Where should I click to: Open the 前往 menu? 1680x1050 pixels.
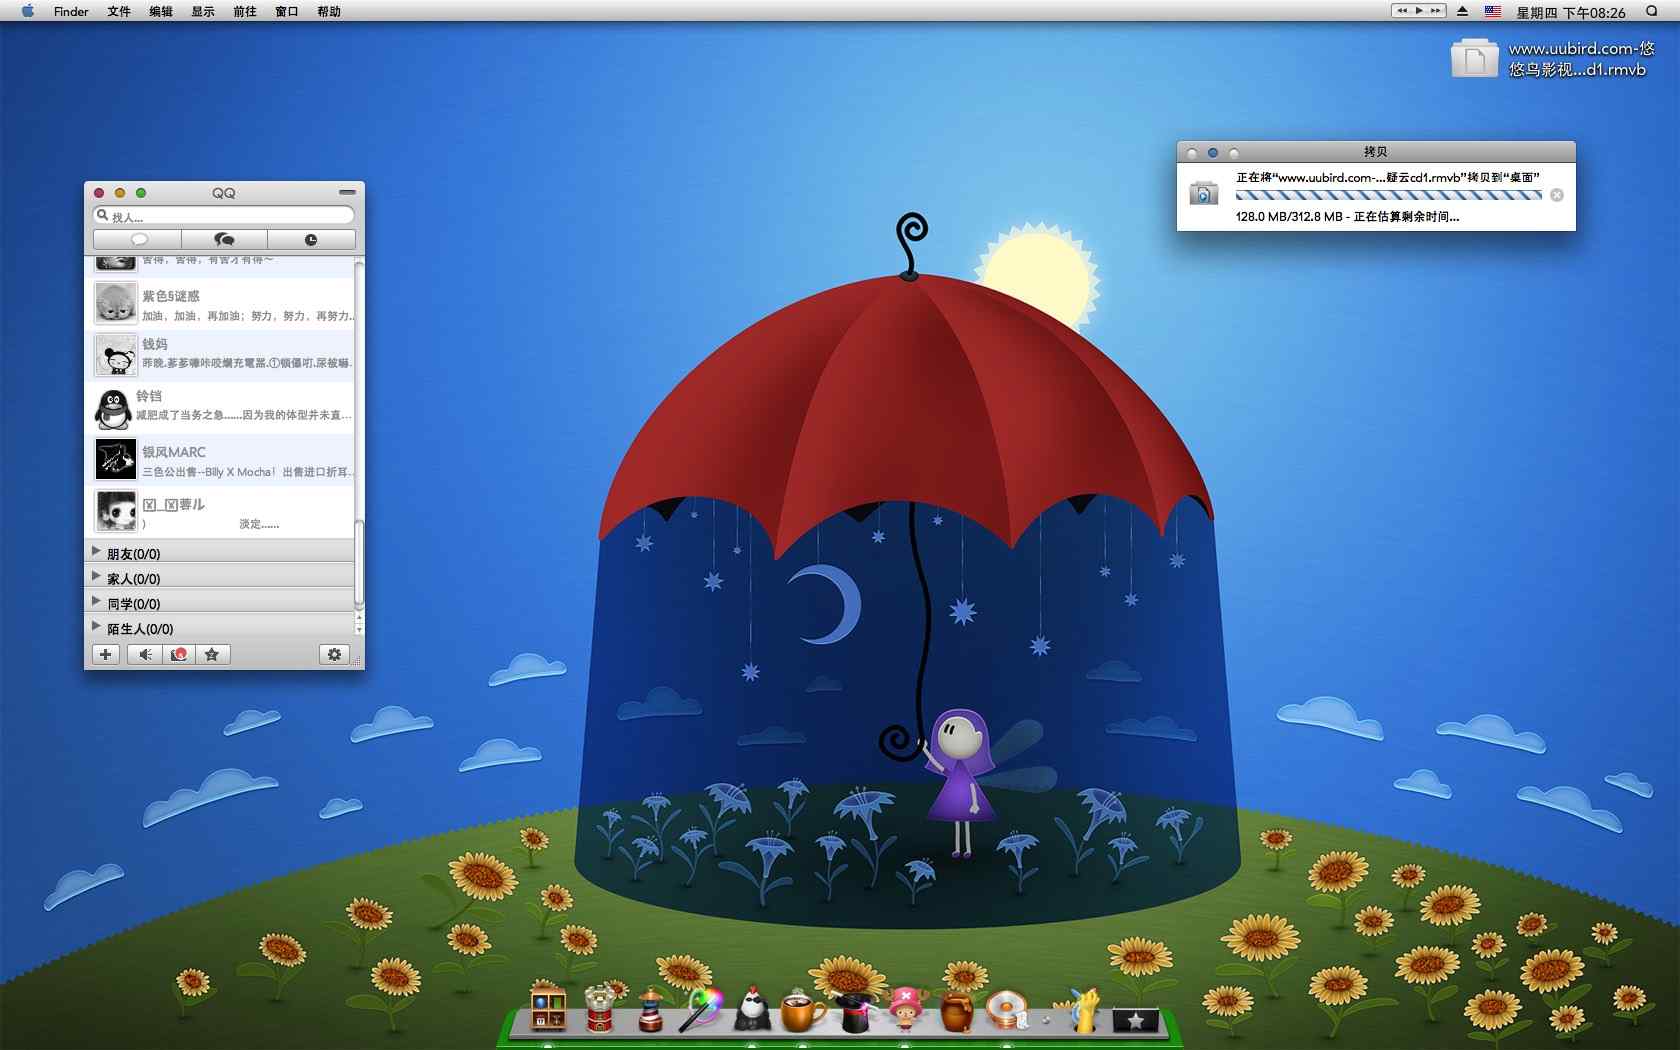click(x=245, y=11)
